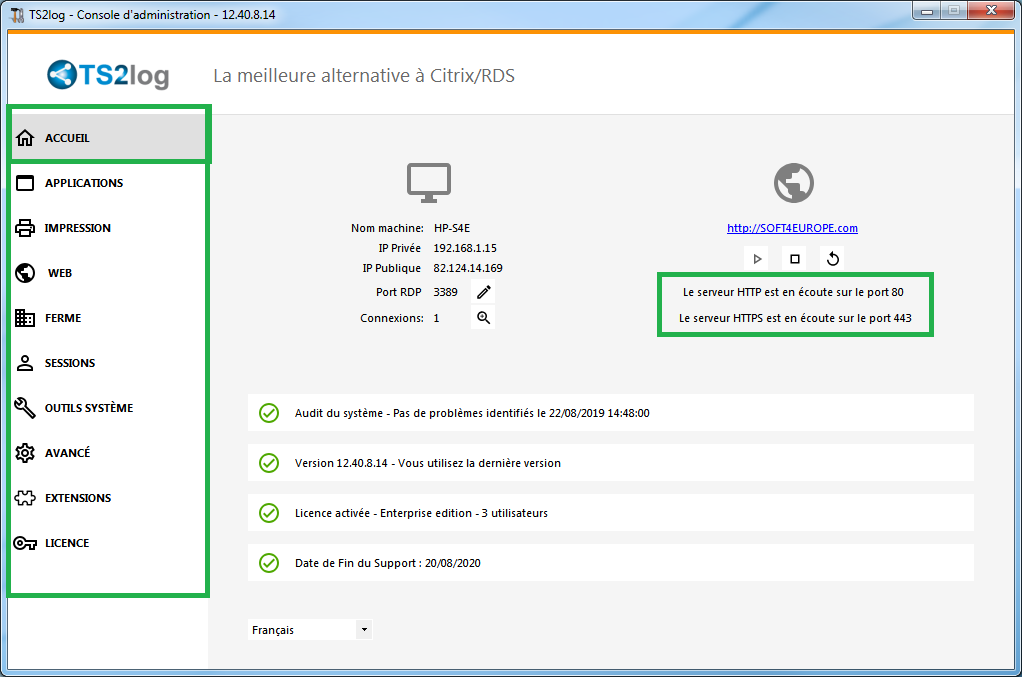
Task: Select the RDP port value 3389
Action: pyautogui.click(x=445, y=292)
